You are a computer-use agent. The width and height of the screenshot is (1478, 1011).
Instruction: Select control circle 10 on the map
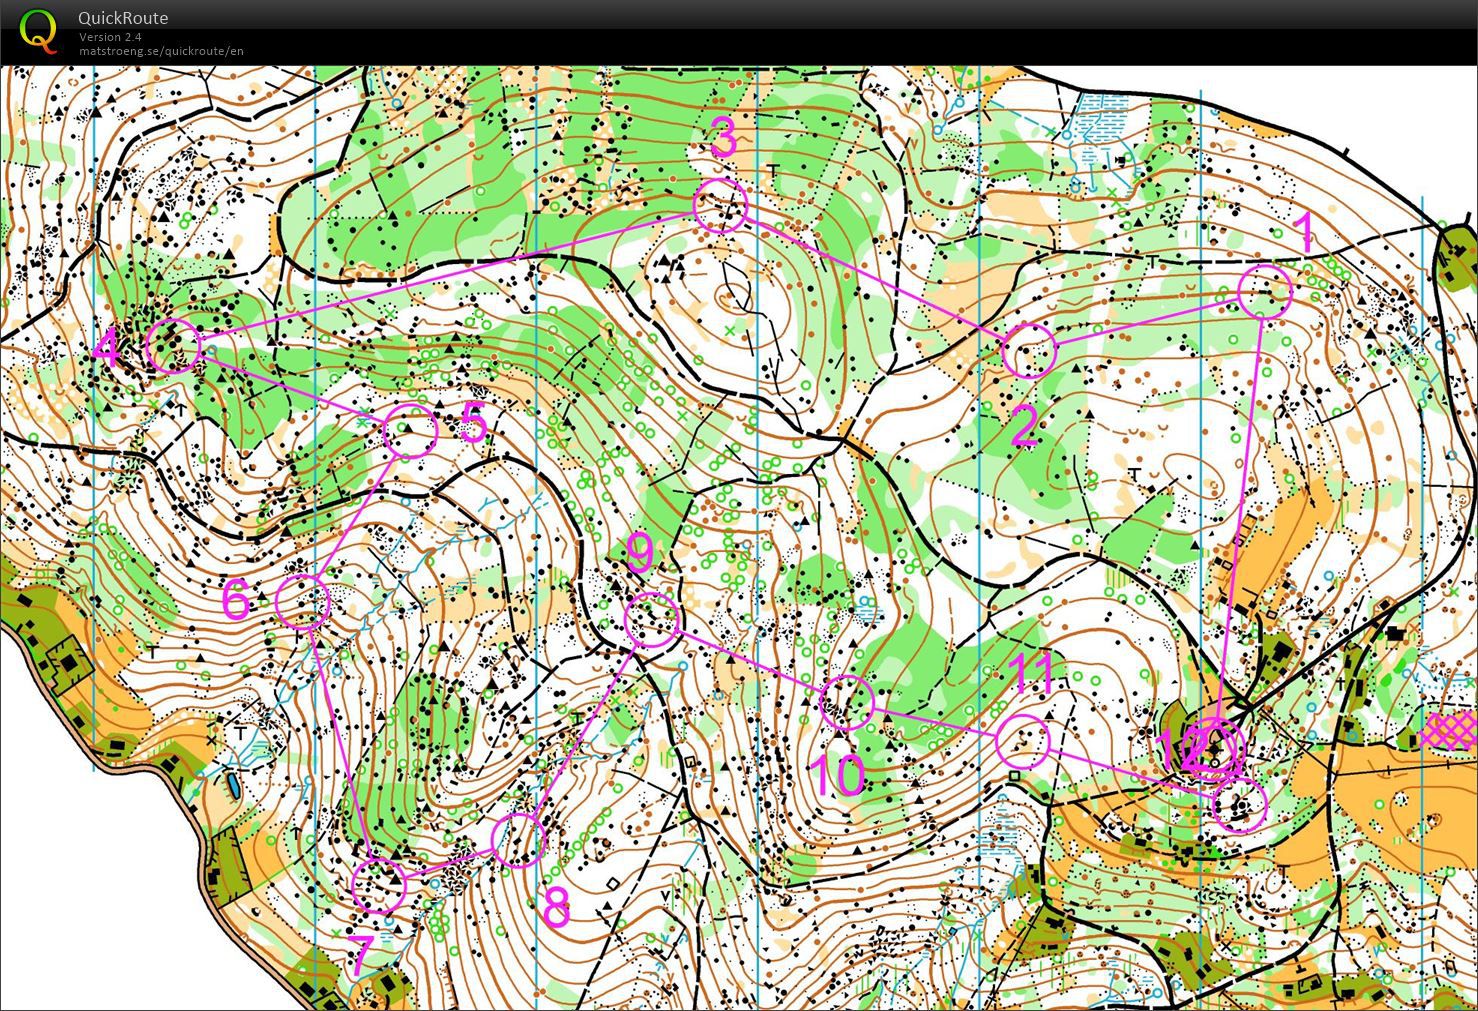(847, 701)
